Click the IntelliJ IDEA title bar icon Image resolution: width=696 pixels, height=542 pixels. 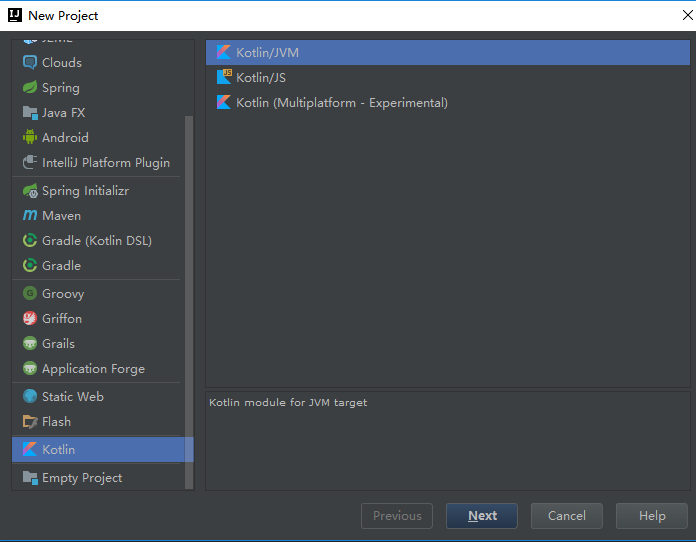pos(15,15)
